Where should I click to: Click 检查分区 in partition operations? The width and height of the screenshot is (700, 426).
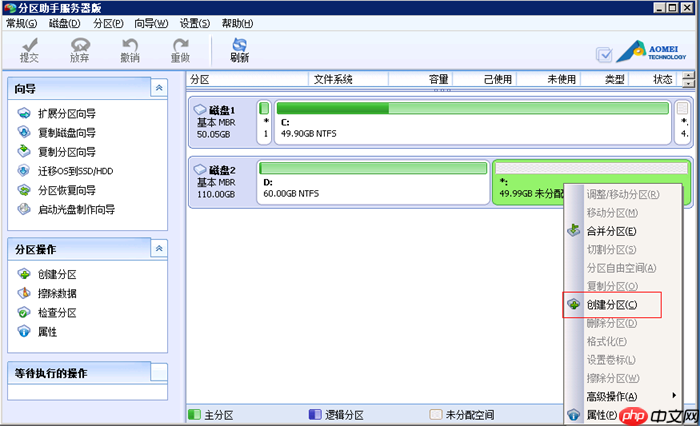point(57,312)
